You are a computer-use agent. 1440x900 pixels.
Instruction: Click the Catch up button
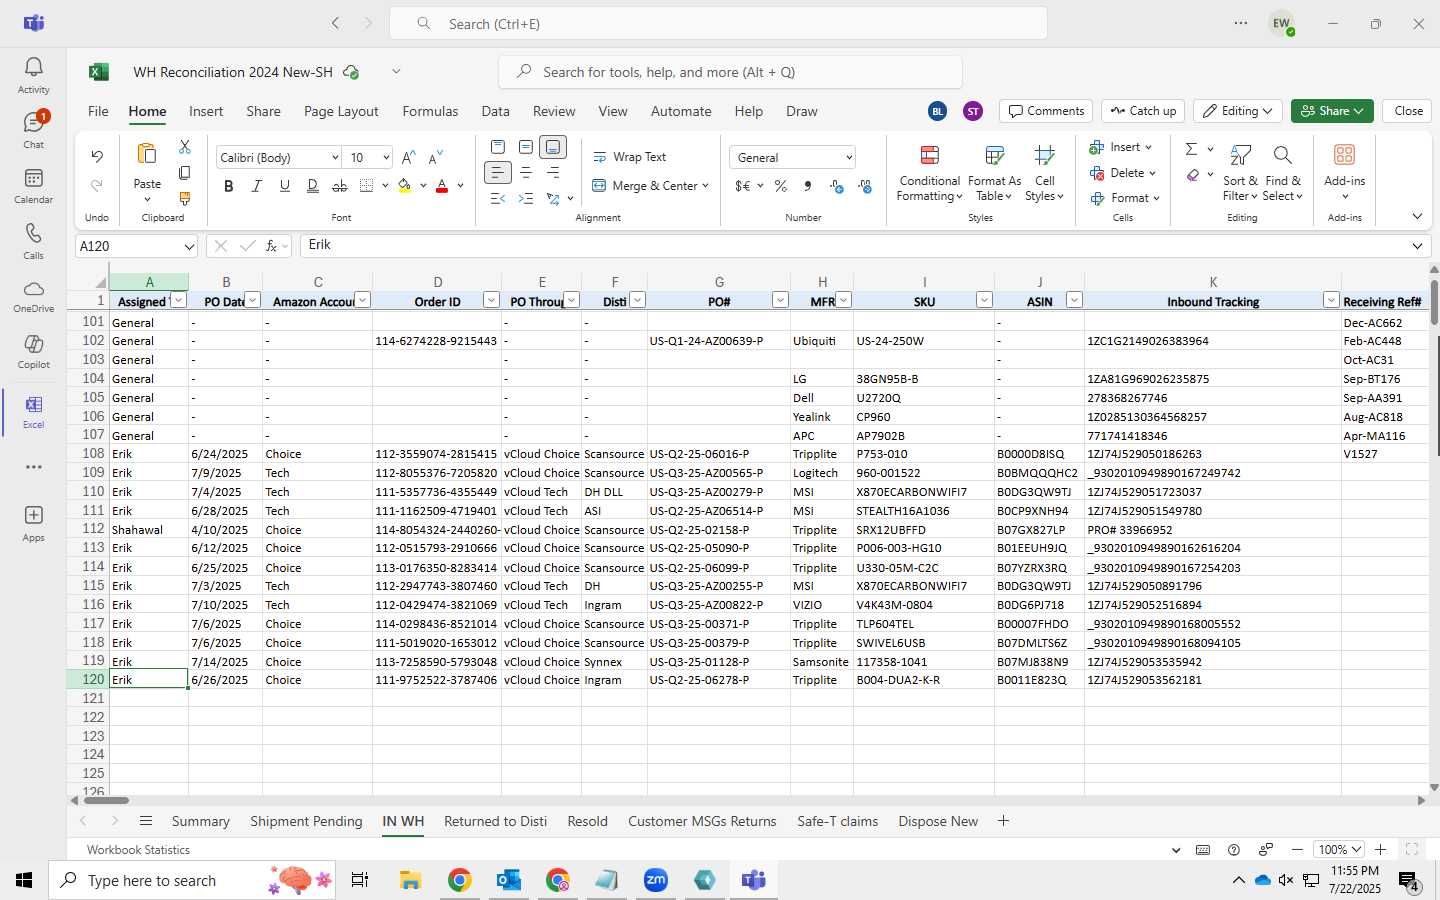[x=1143, y=111]
